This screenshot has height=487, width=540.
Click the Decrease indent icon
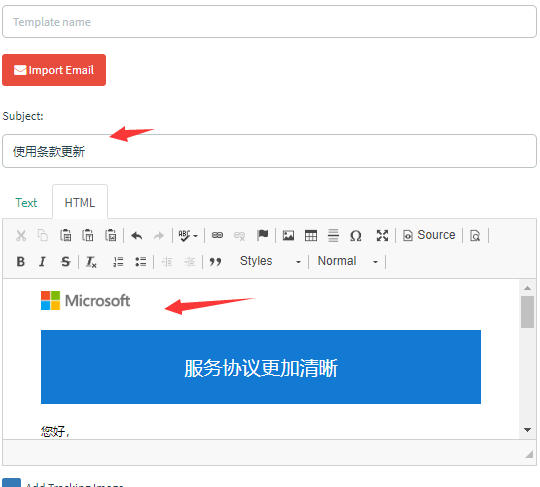pyautogui.click(x=167, y=262)
